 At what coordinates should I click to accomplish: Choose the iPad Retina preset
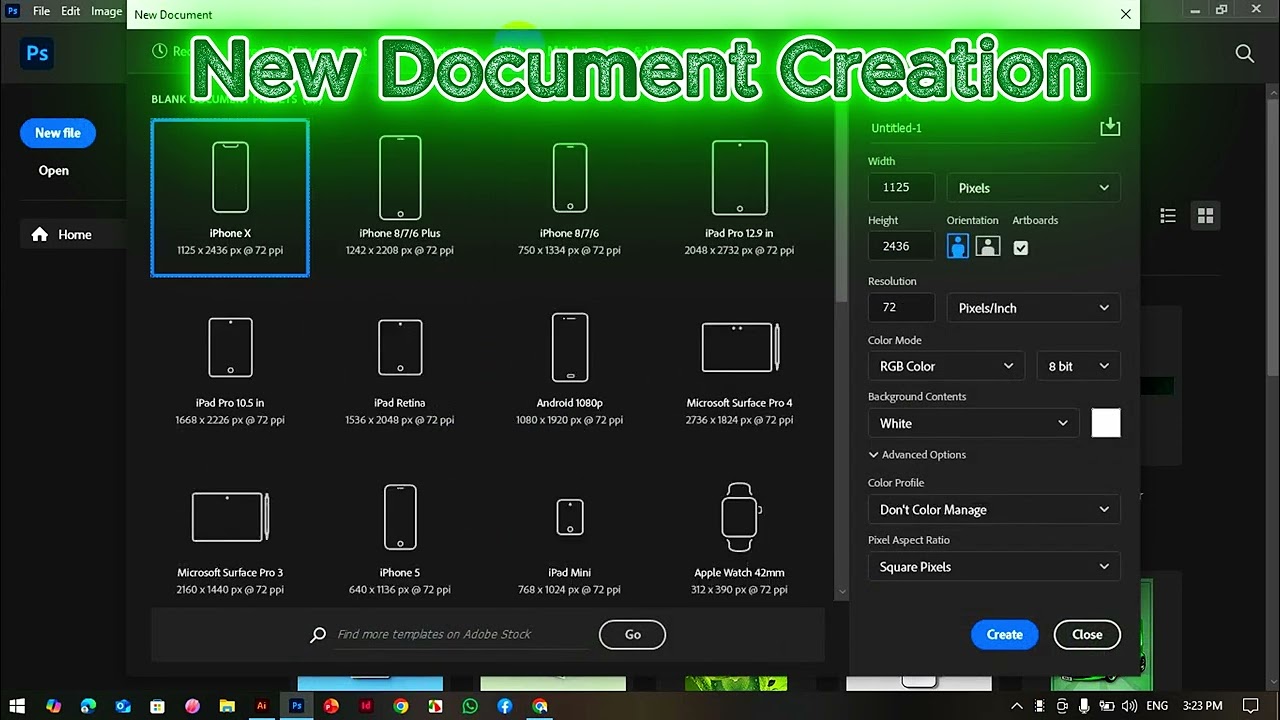(400, 368)
